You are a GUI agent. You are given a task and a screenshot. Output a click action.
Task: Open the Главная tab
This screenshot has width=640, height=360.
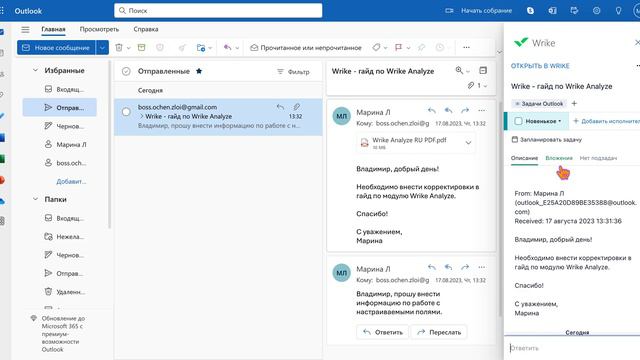[x=53, y=29]
